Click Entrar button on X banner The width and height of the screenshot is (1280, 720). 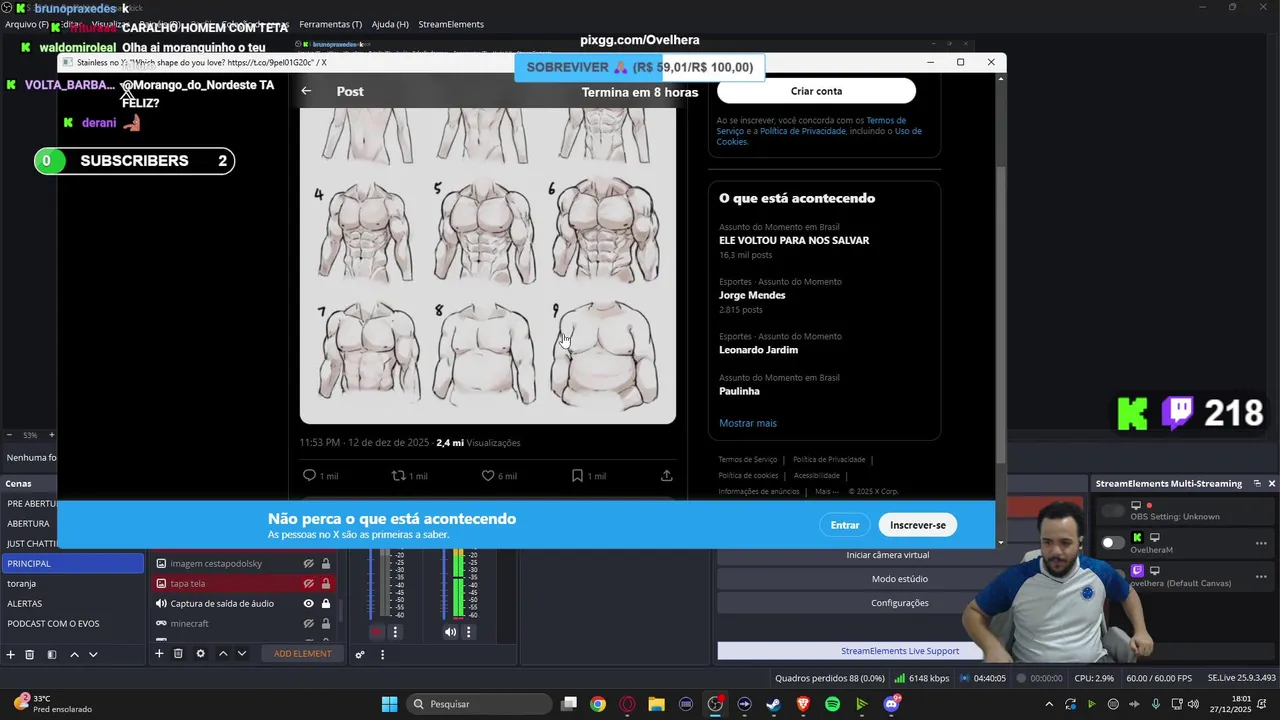(845, 525)
